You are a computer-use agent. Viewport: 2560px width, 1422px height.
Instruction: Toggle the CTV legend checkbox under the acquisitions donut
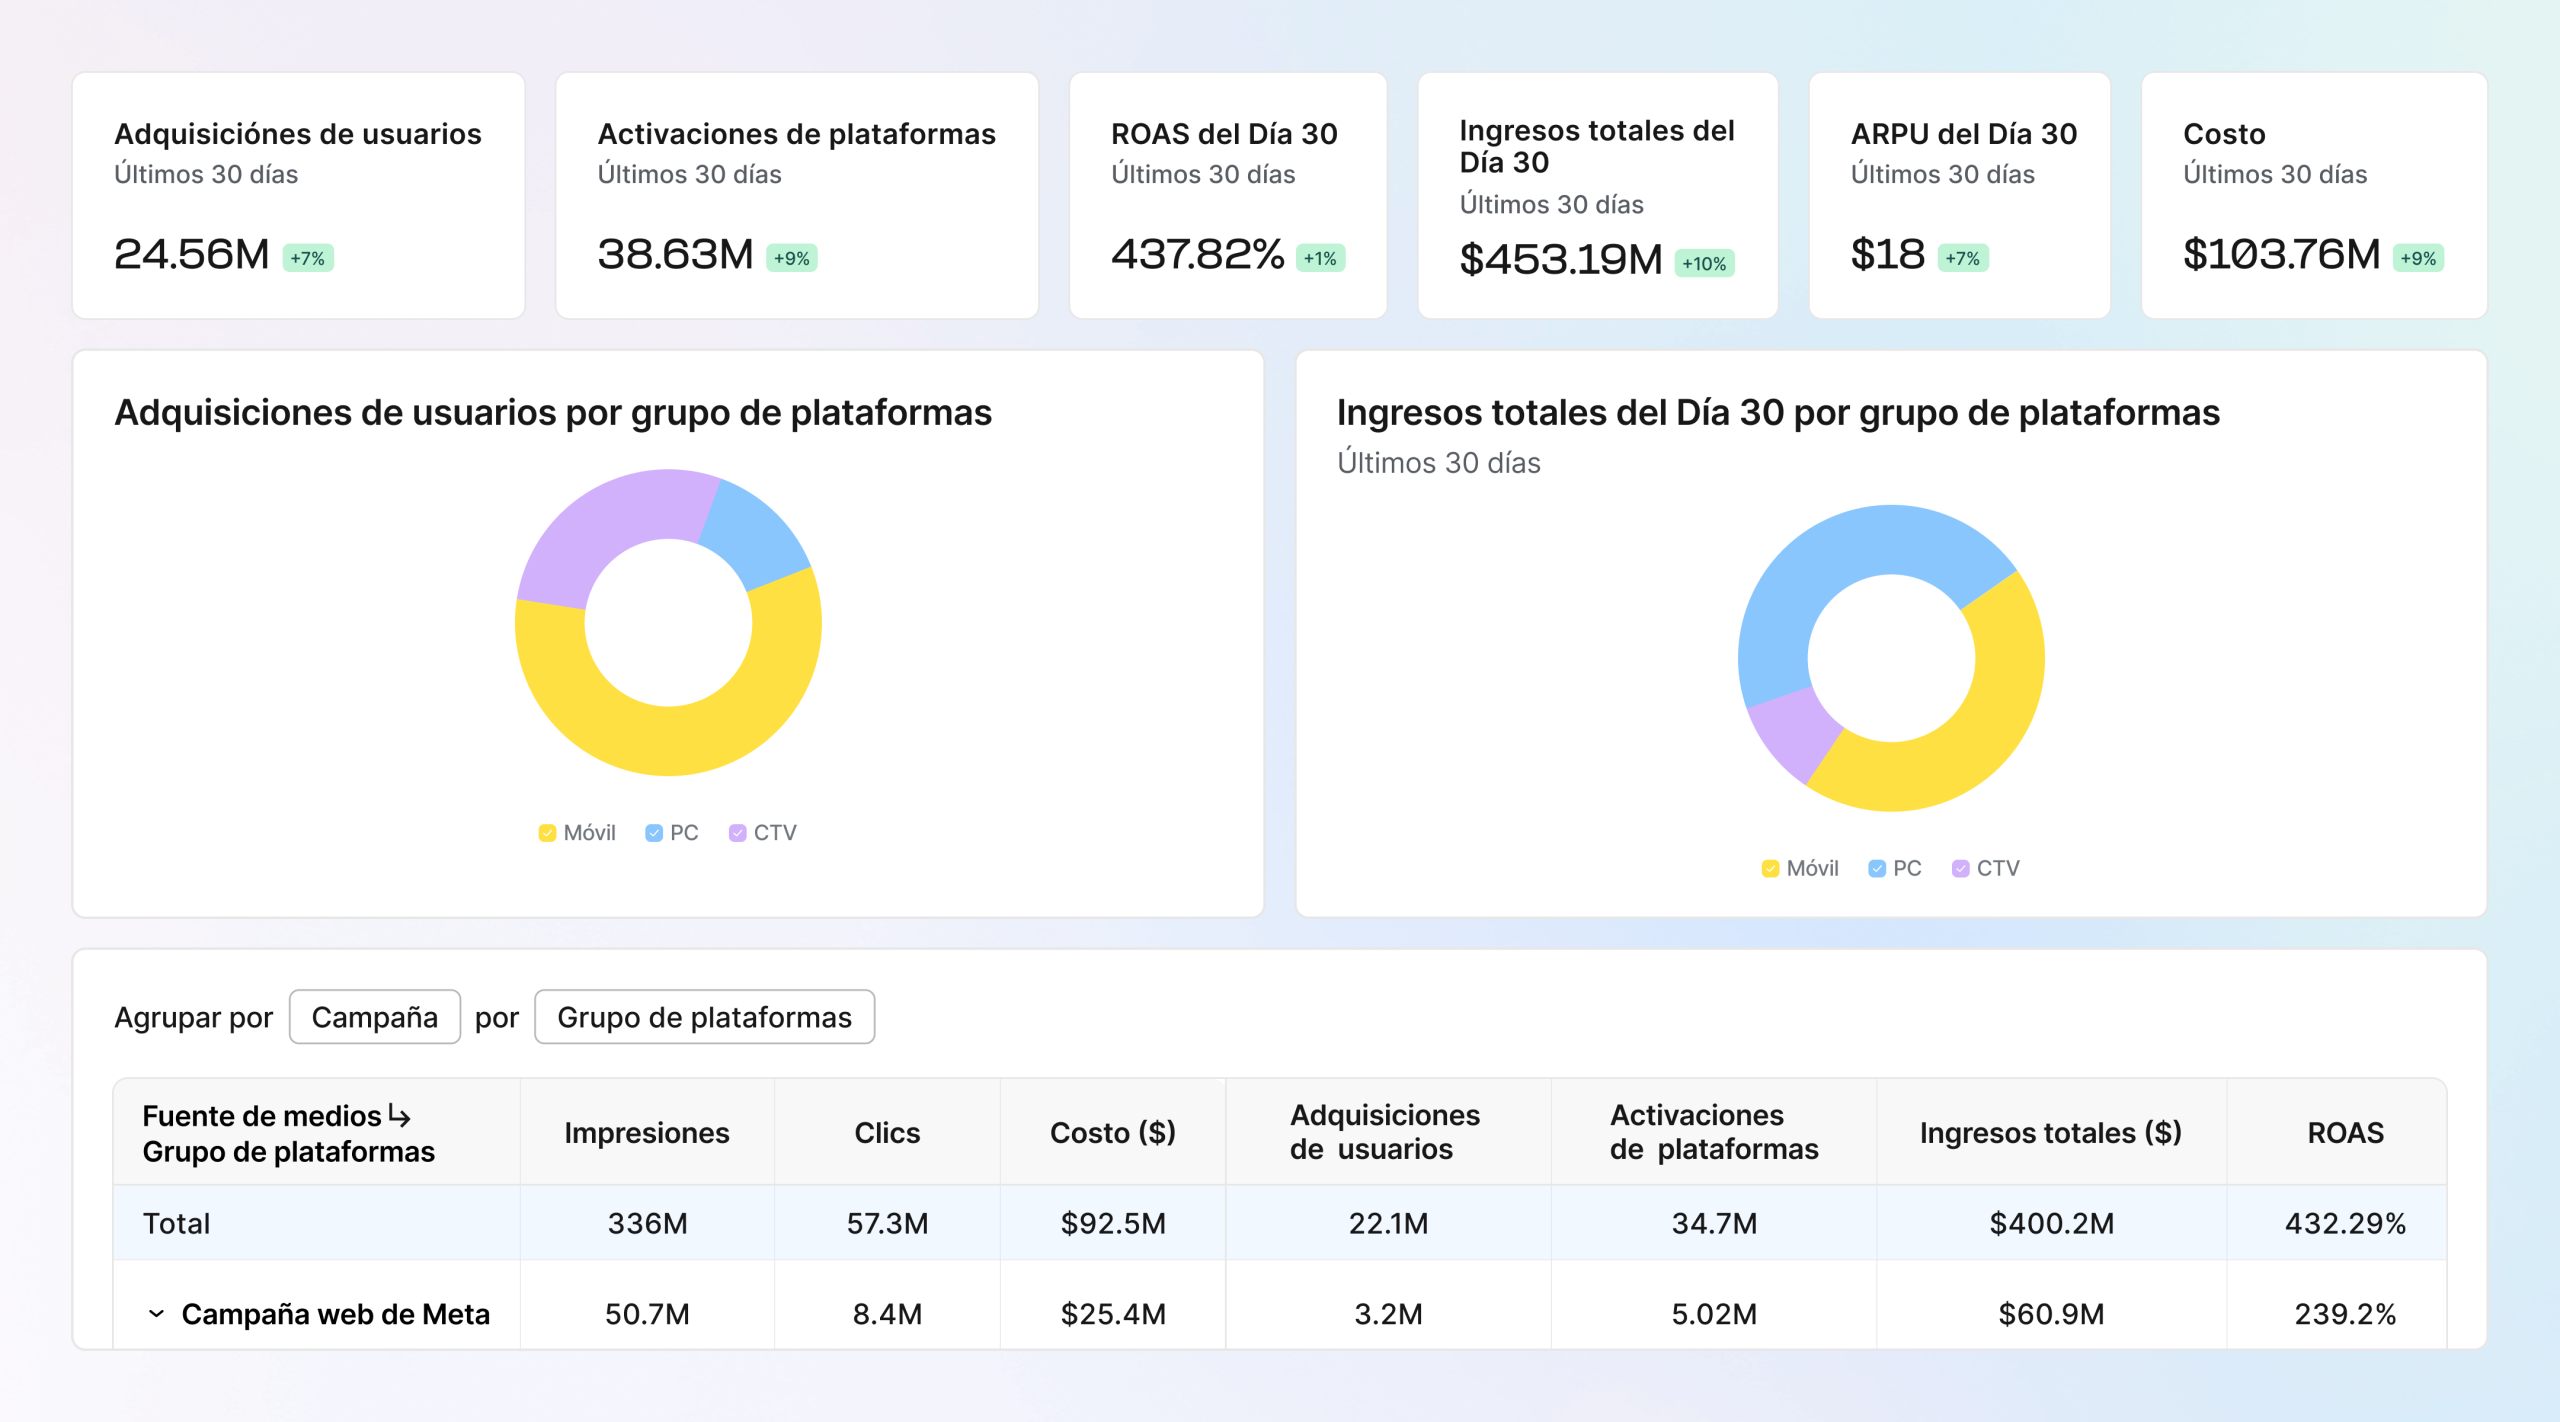click(738, 832)
